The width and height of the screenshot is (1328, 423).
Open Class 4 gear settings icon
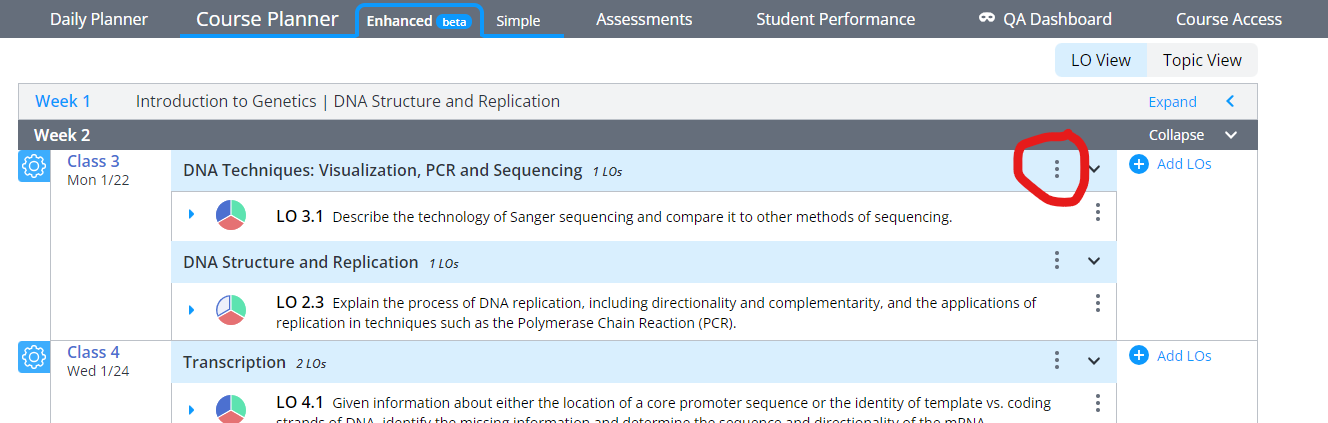(34, 357)
